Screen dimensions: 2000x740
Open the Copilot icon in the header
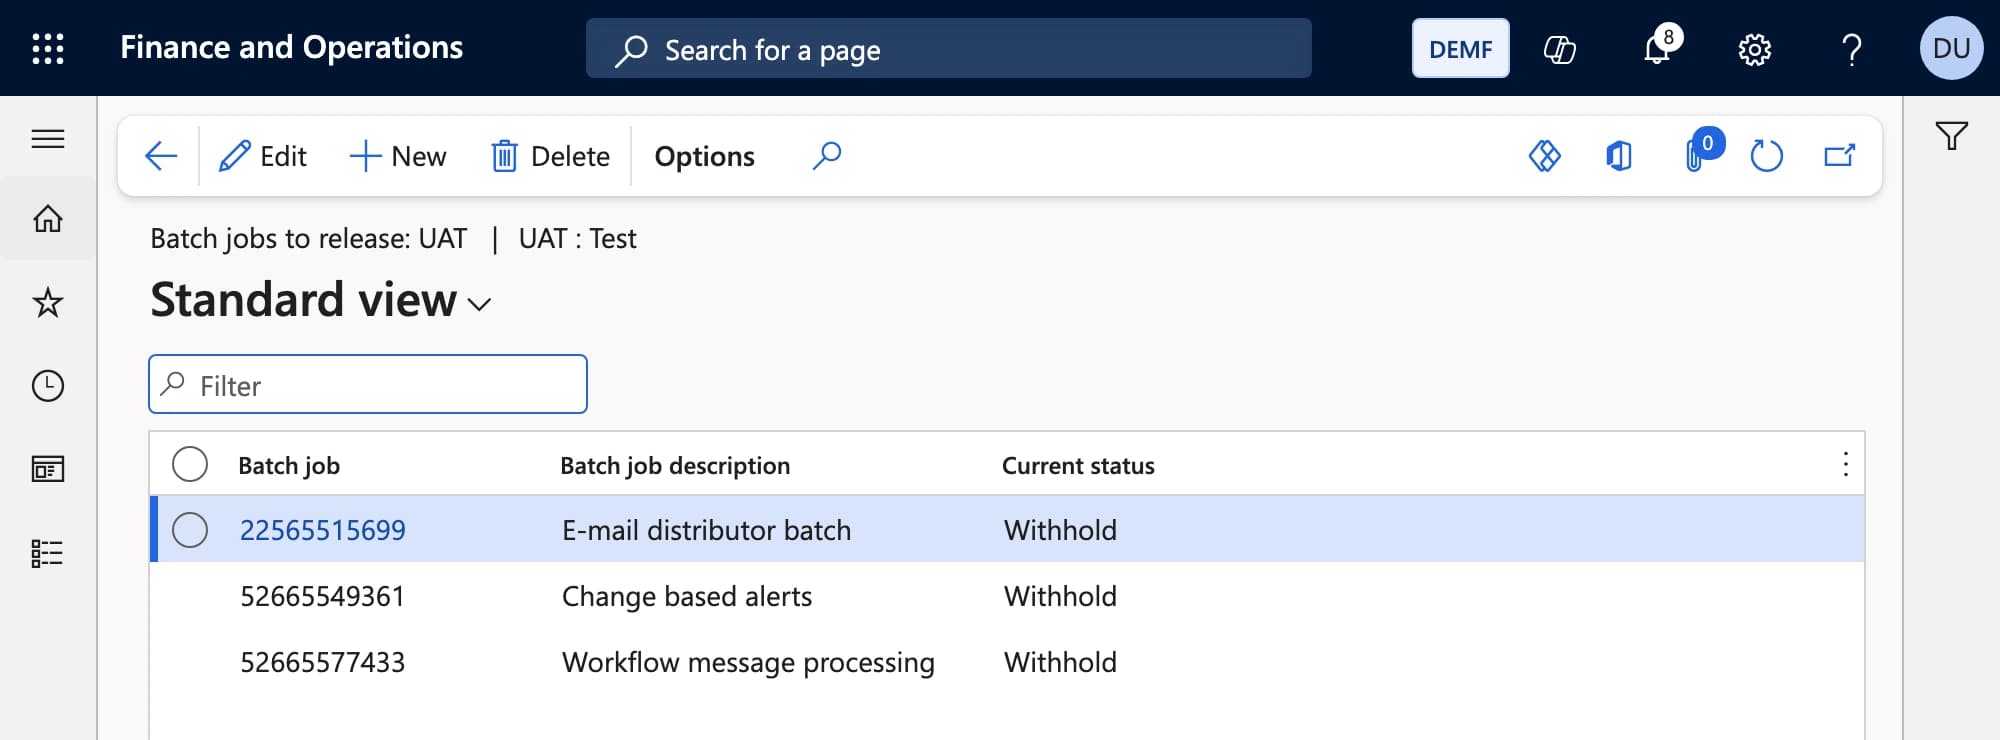tap(1559, 49)
